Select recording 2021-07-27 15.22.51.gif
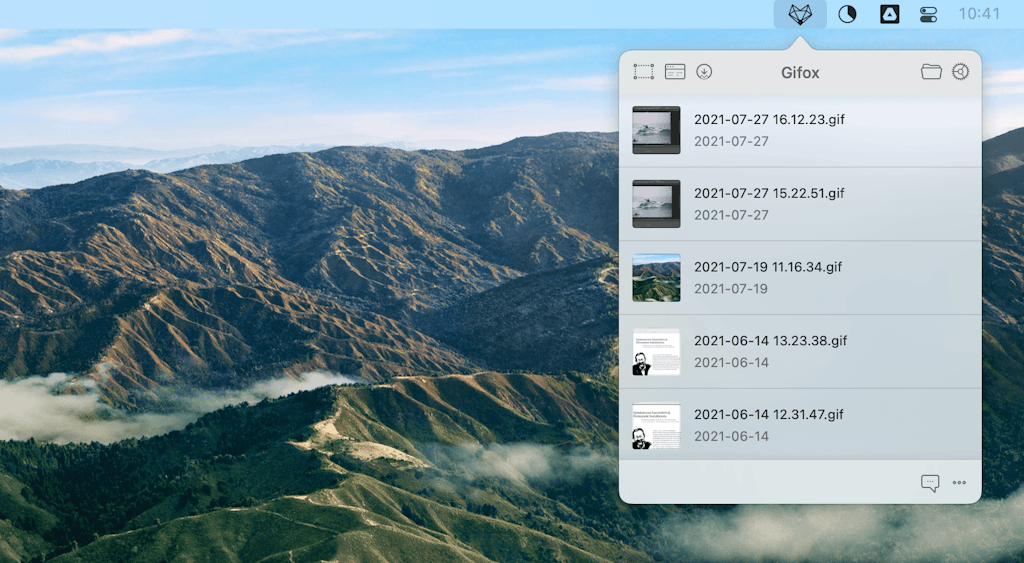This screenshot has width=1024, height=563. [x=769, y=193]
